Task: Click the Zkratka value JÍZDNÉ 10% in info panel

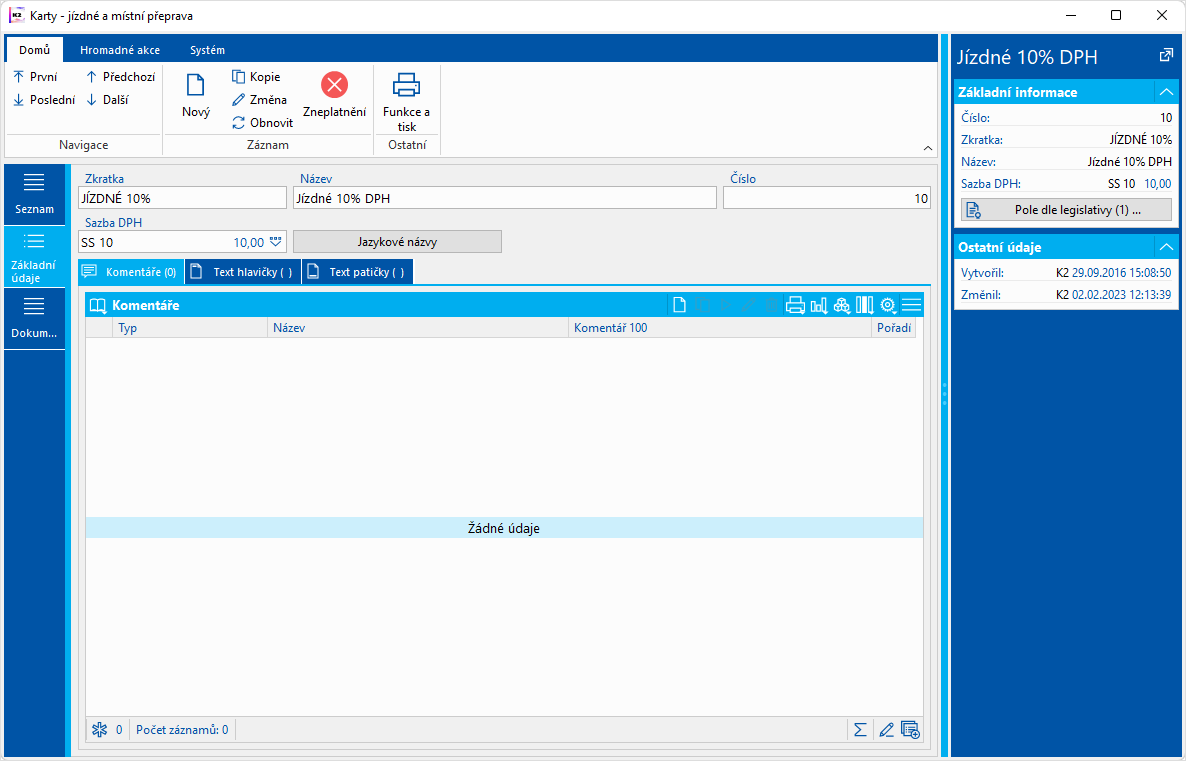Action: tap(1141, 140)
